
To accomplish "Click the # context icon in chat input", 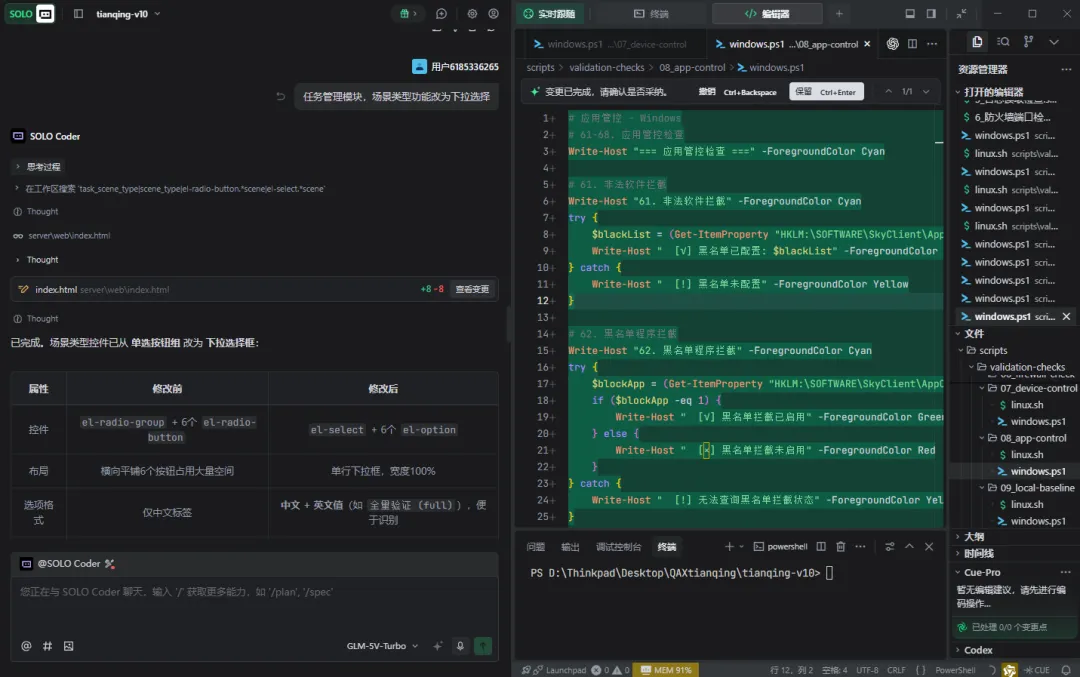I will [48, 646].
